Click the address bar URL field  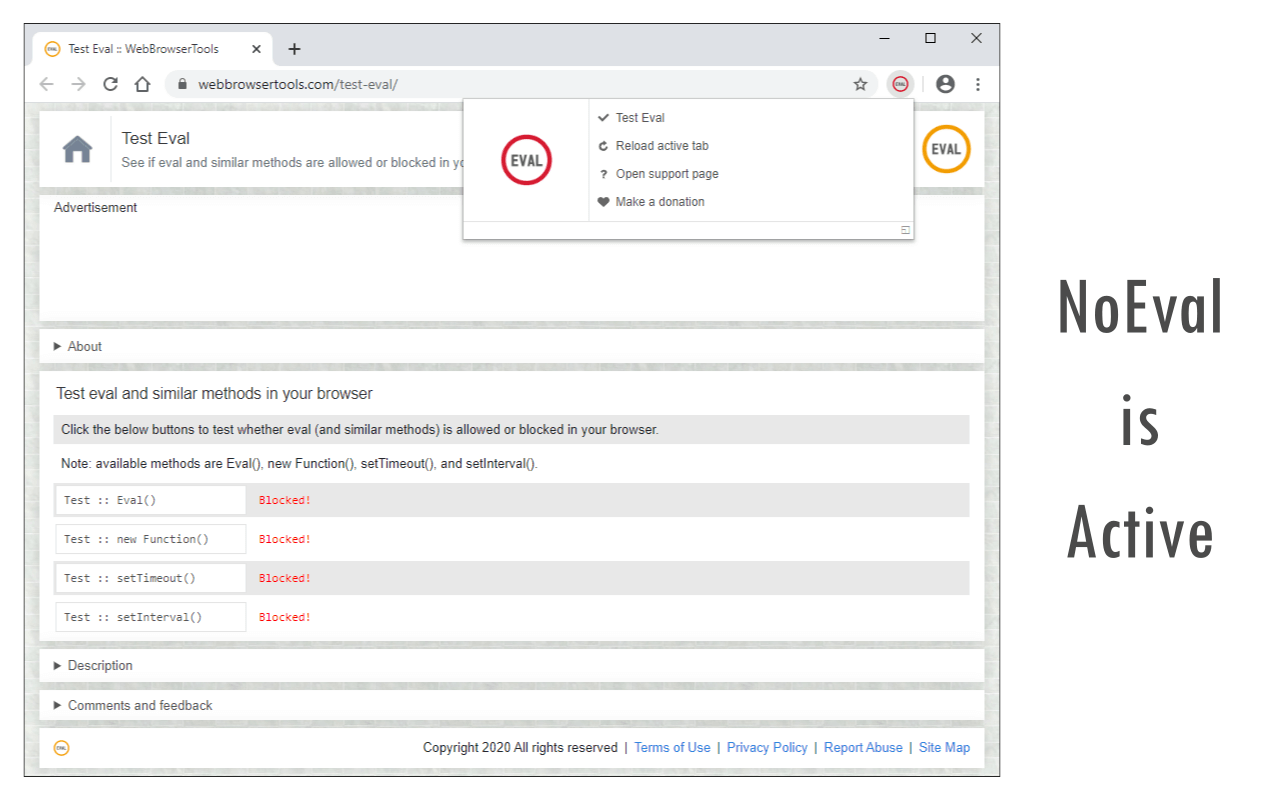520,84
